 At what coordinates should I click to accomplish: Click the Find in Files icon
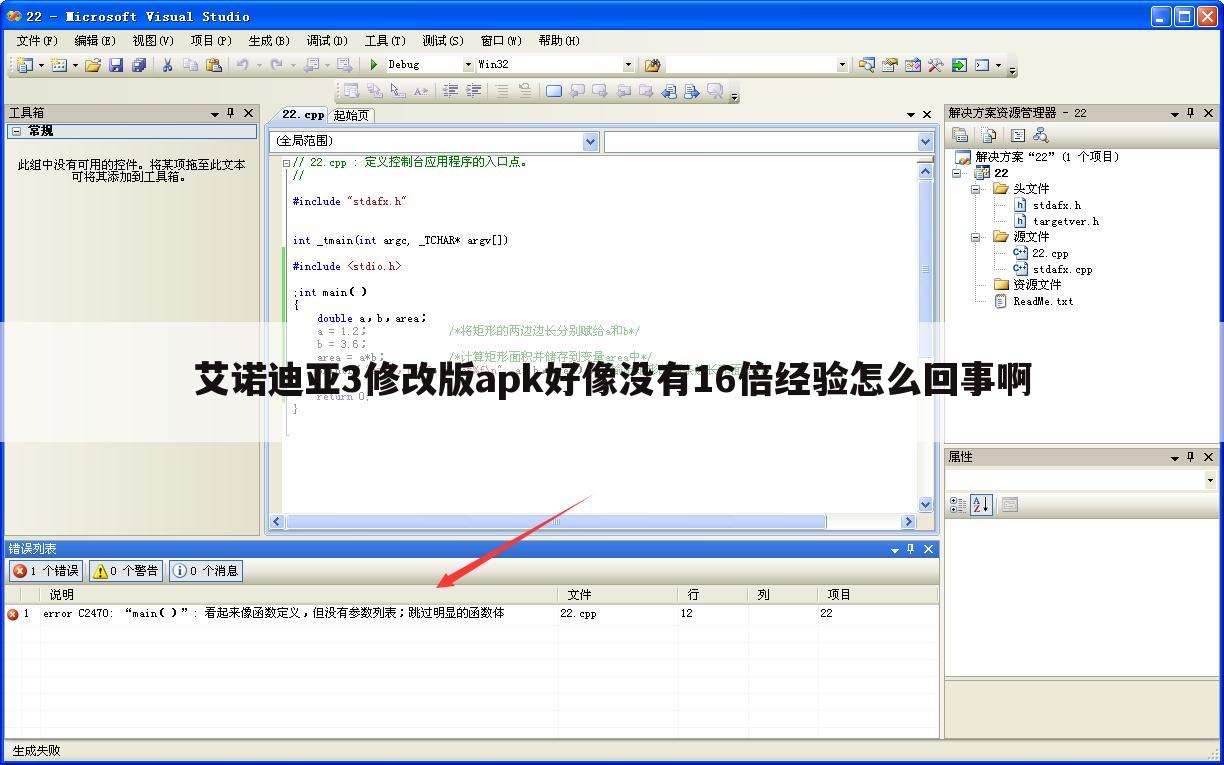tap(652, 65)
